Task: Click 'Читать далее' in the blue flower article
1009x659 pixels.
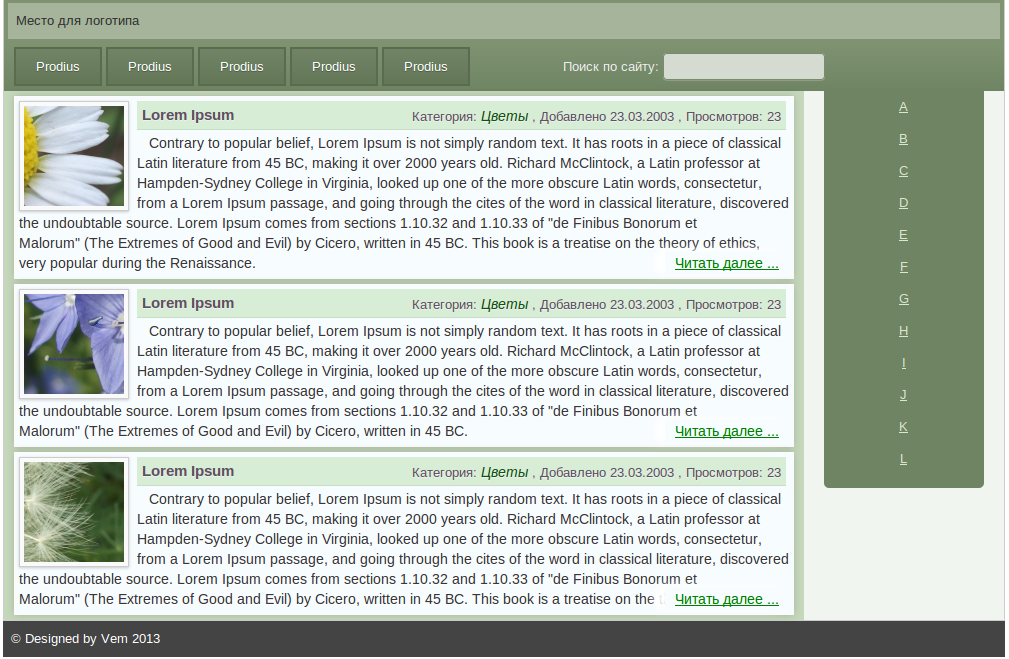Action: pos(727,431)
